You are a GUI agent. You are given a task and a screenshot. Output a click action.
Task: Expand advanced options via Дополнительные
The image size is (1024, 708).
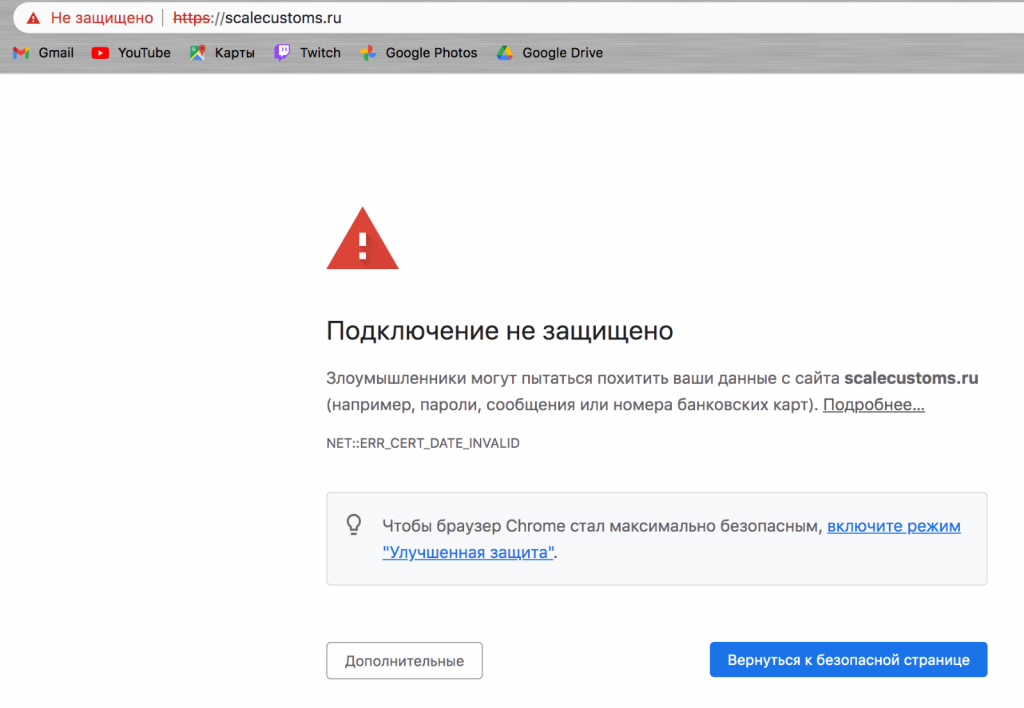[x=404, y=660]
